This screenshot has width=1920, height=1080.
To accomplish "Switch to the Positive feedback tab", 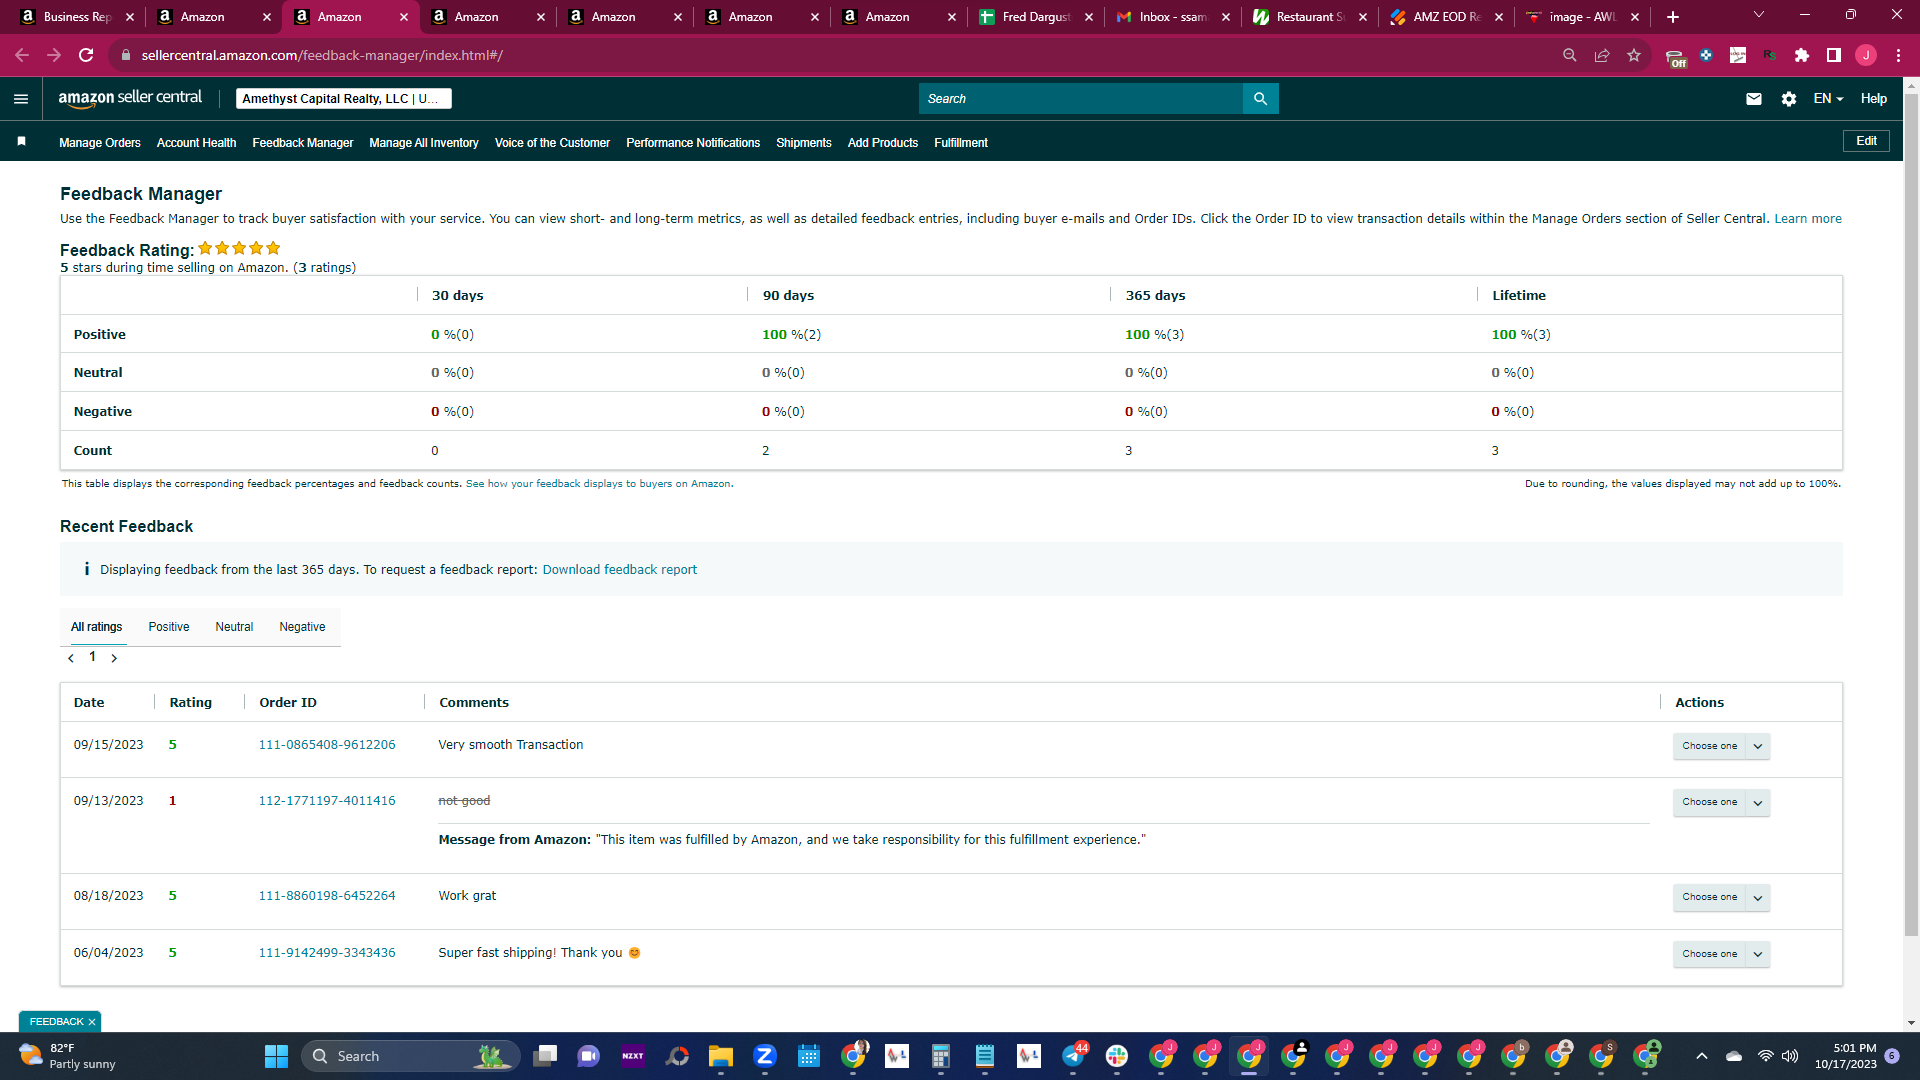I will tap(169, 627).
